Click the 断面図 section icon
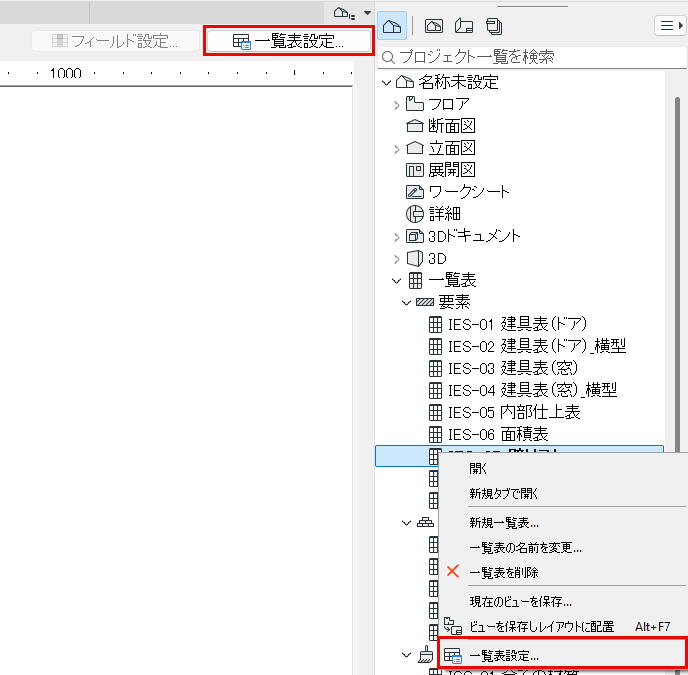Screen dimensions: 688x675 point(415,126)
